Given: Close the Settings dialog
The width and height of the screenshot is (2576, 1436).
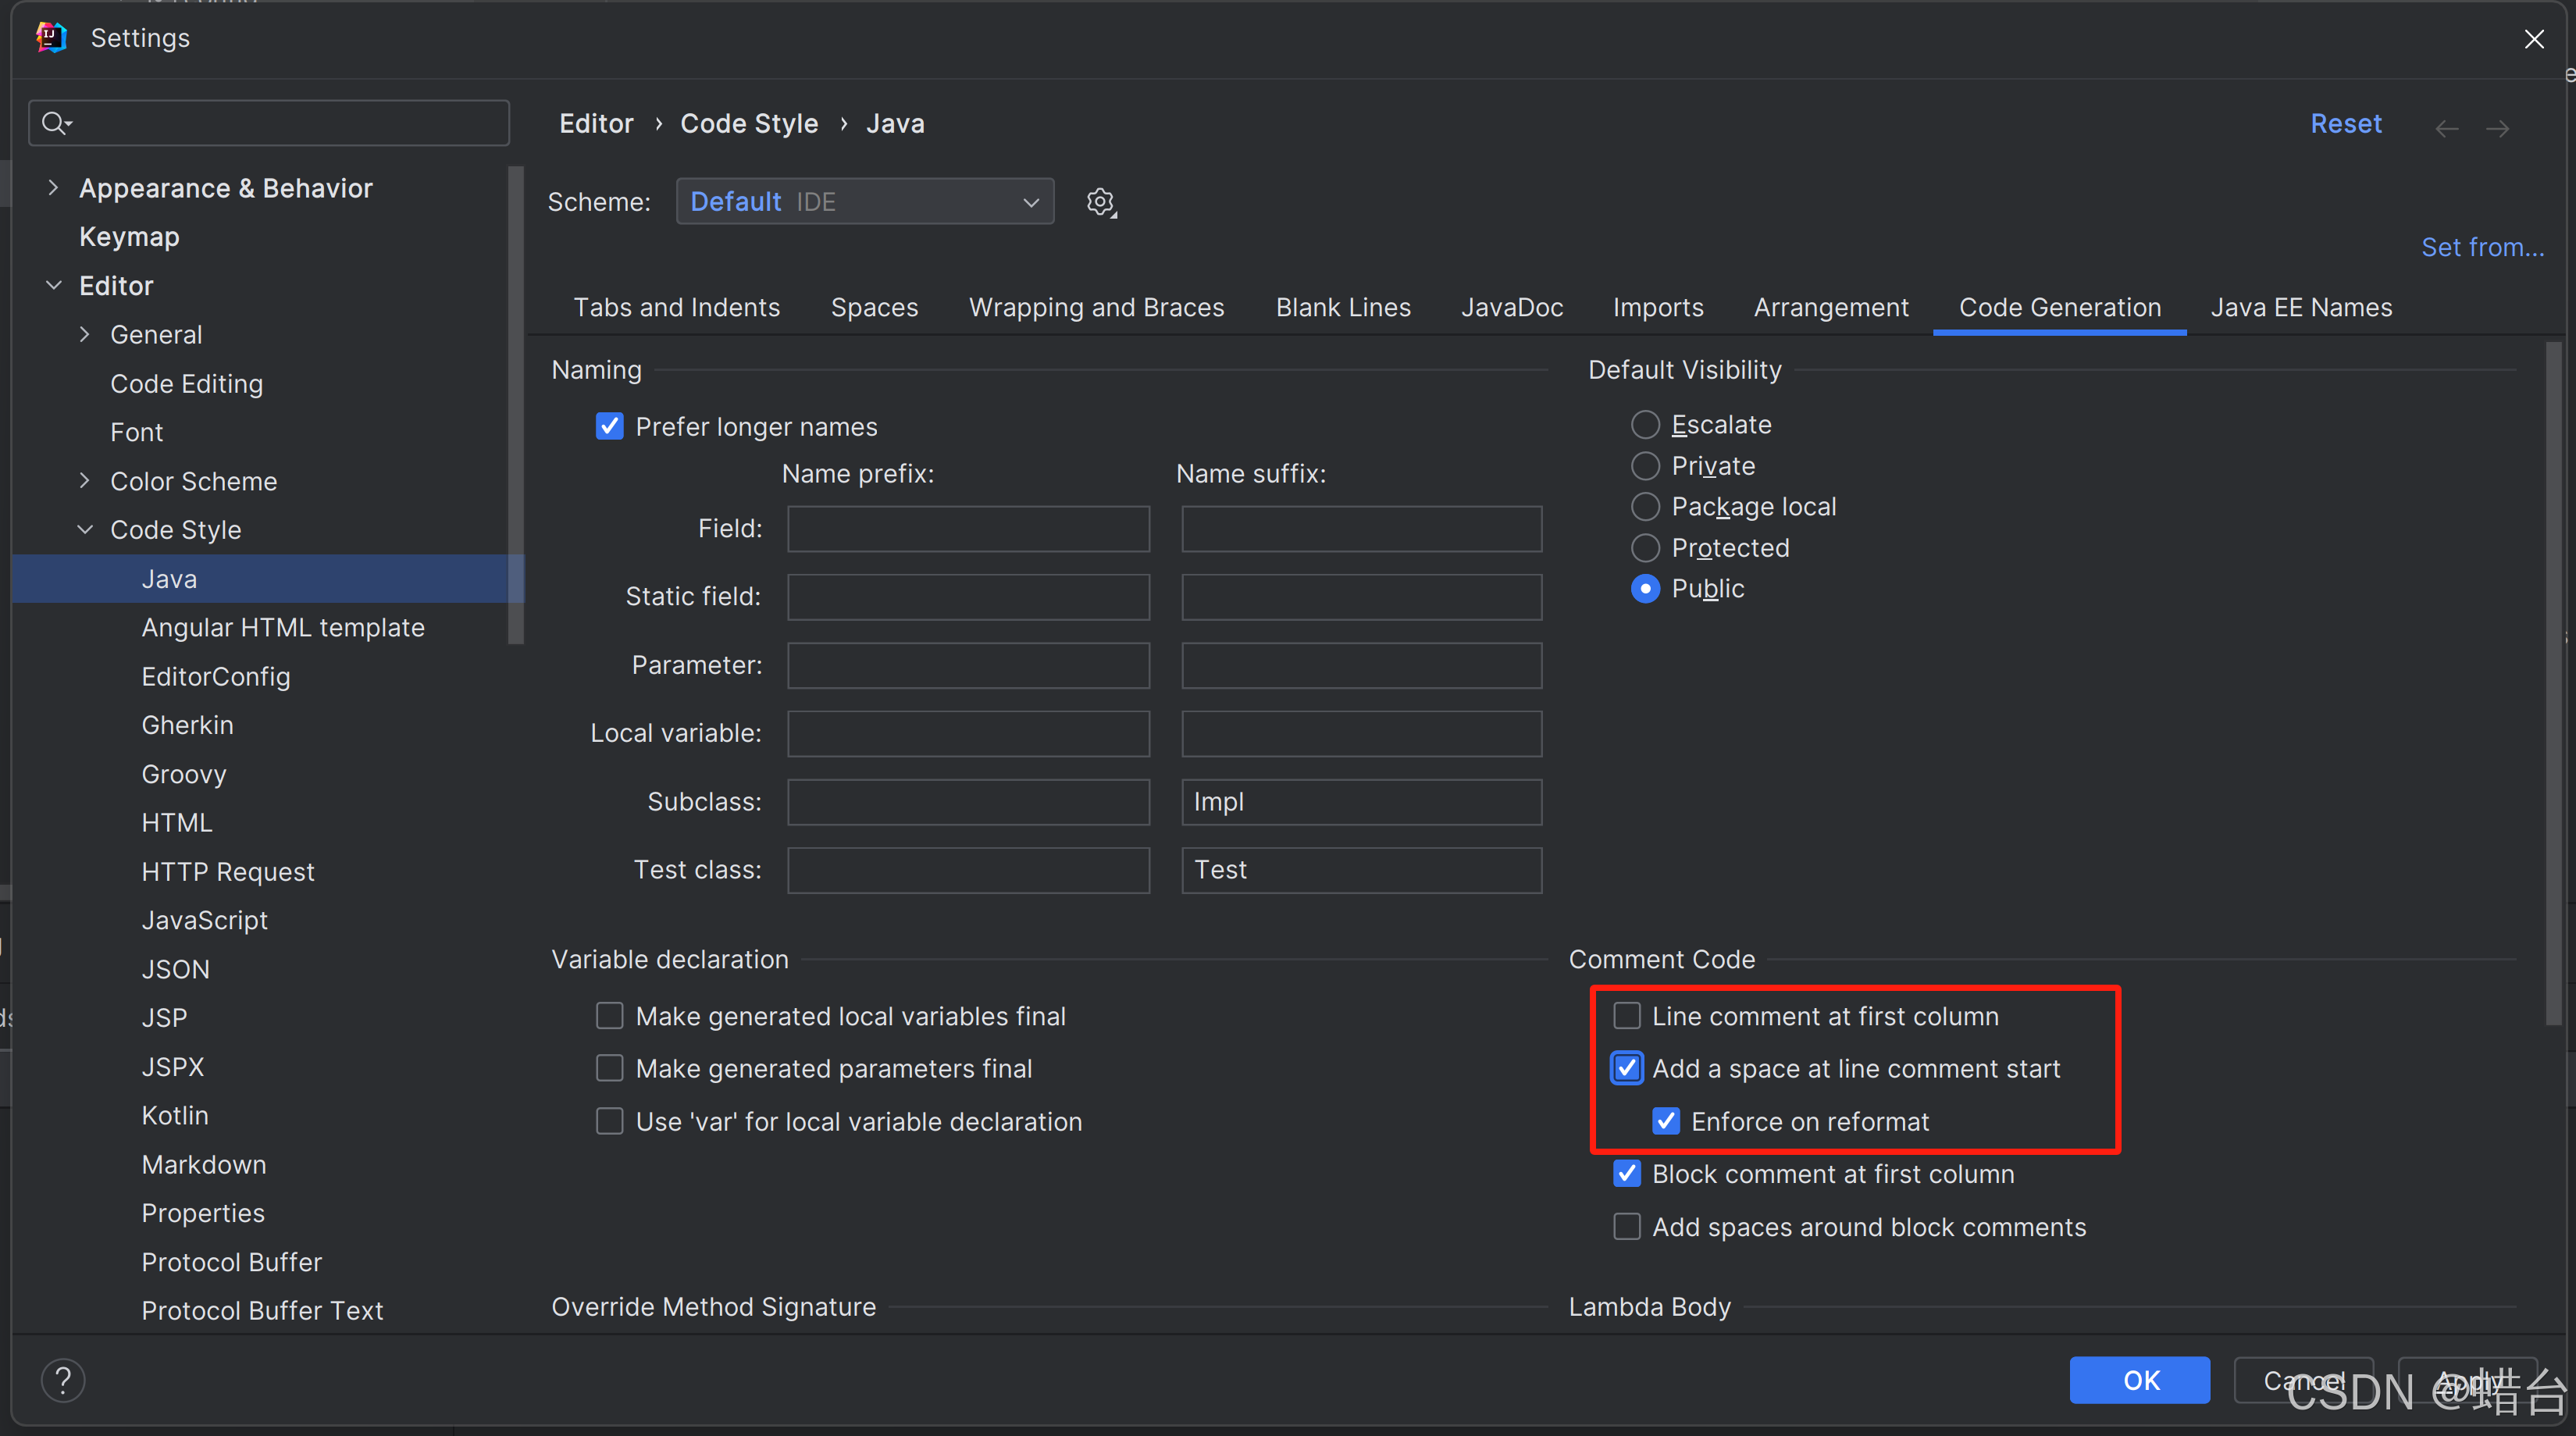Looking at the screenshot, I should [2534, 39].
